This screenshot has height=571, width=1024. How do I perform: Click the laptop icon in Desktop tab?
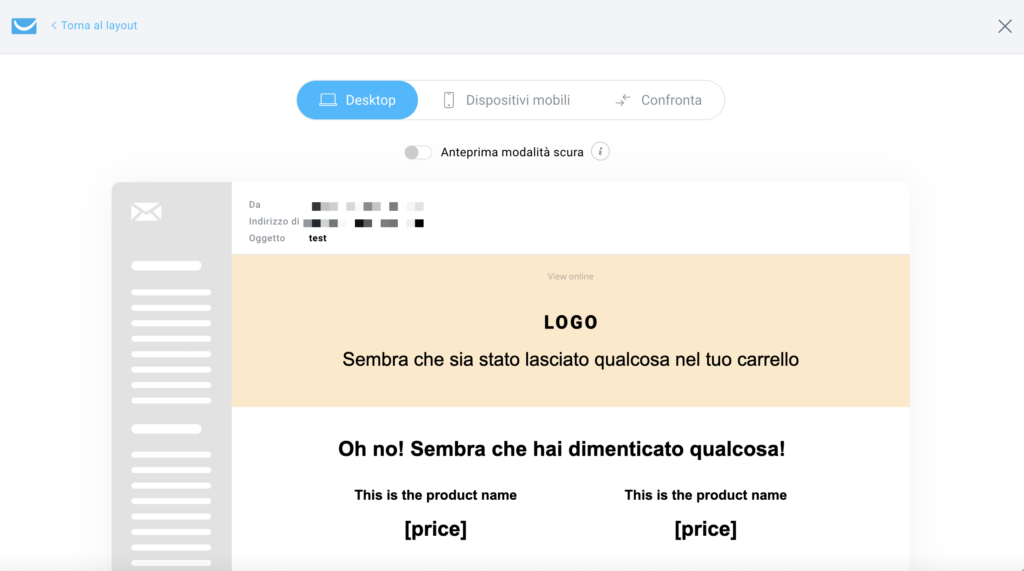coord(328,100)
